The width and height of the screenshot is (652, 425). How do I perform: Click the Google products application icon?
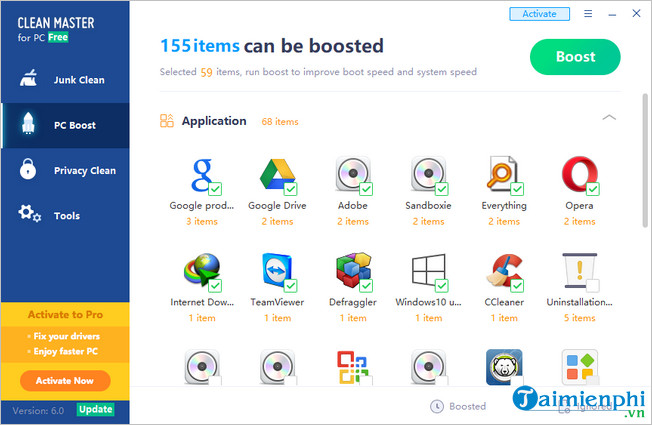click(198, 174)
